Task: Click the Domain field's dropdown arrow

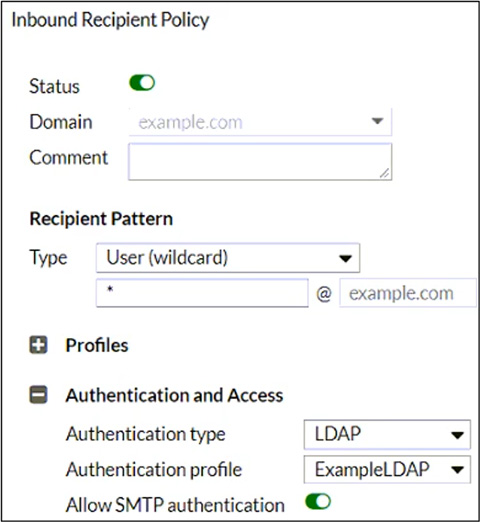Action: [377, 121]
